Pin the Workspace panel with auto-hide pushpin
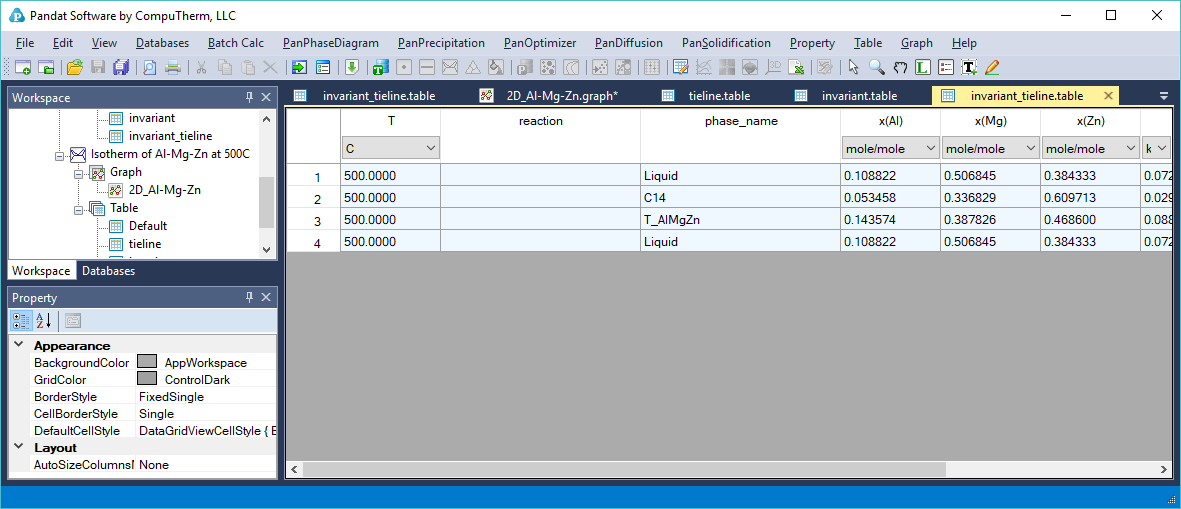 [x=250, y=97]
